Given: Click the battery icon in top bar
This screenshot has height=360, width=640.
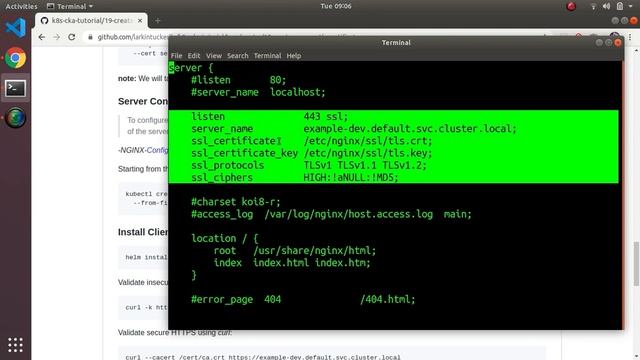Looking at the screenshot, I should pos(620,6).
